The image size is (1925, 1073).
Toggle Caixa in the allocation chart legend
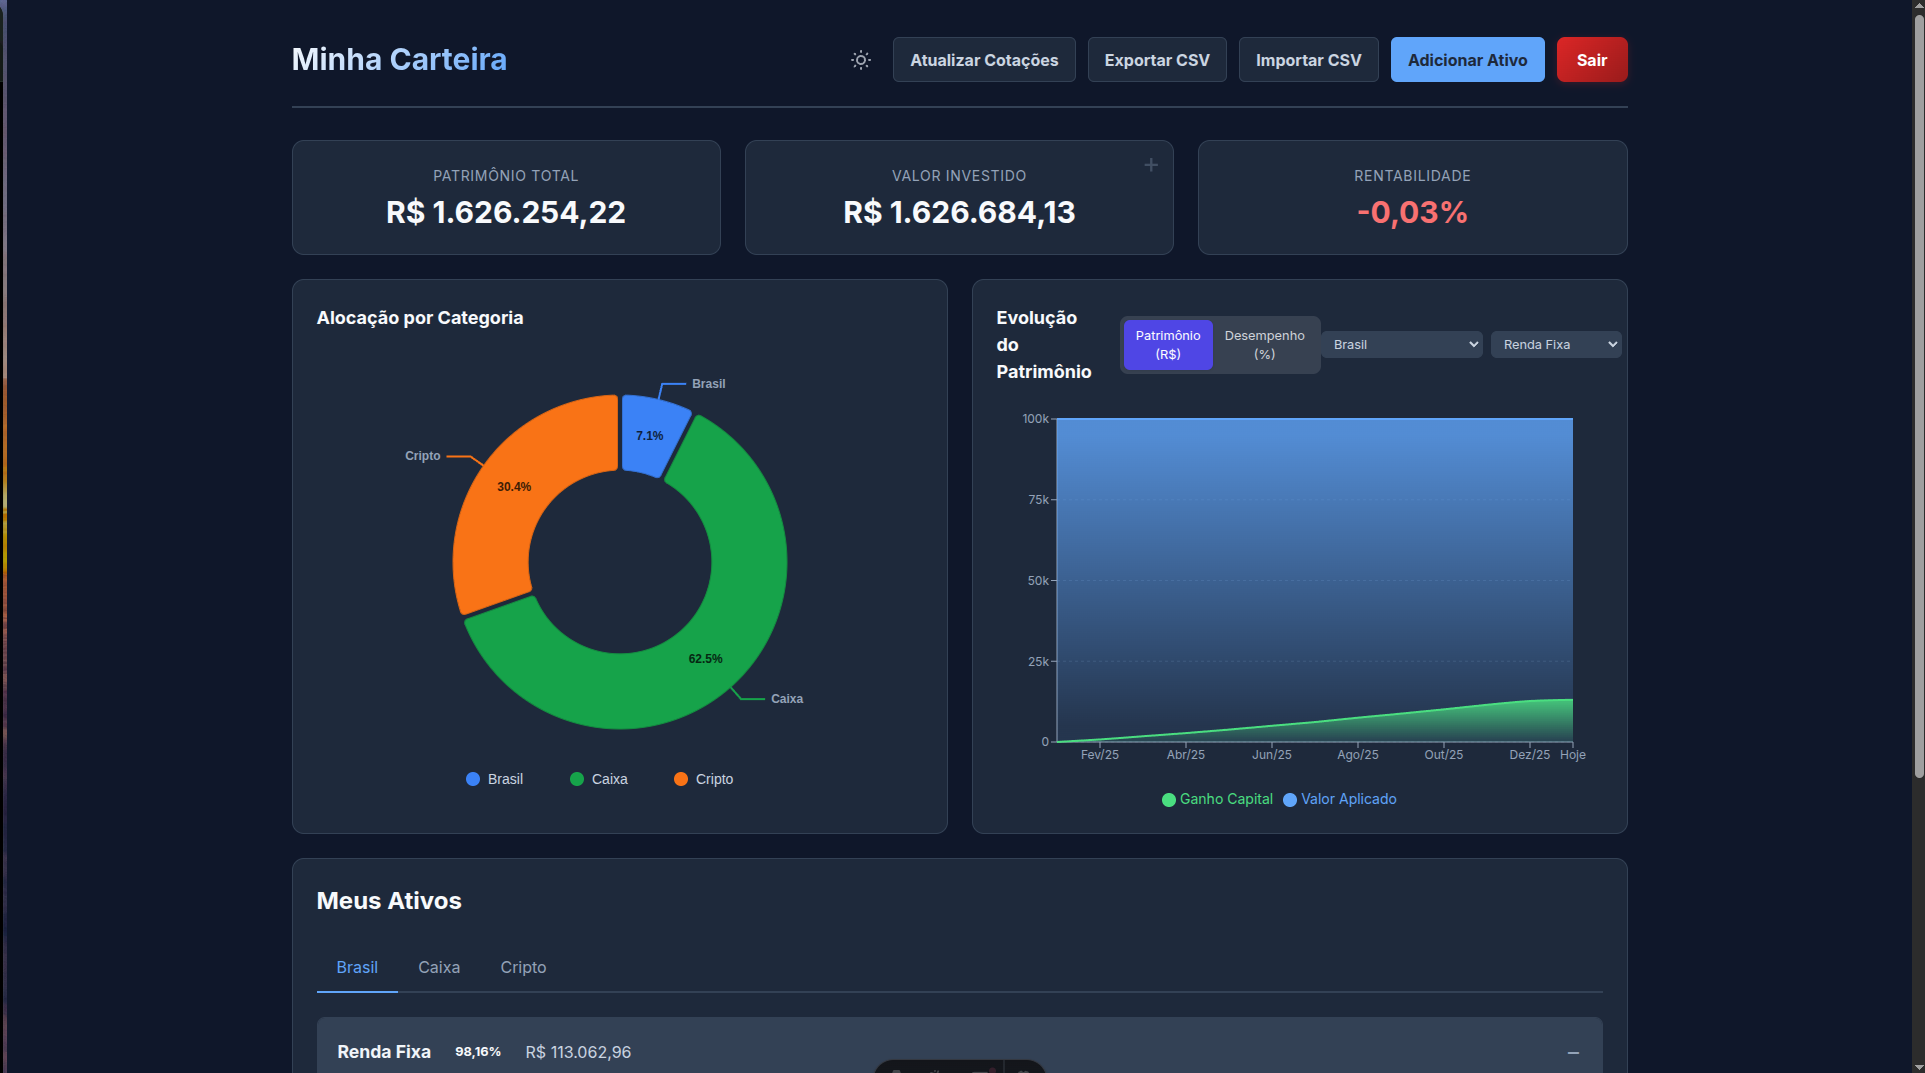pyautogui.click(x=598, y=779)
